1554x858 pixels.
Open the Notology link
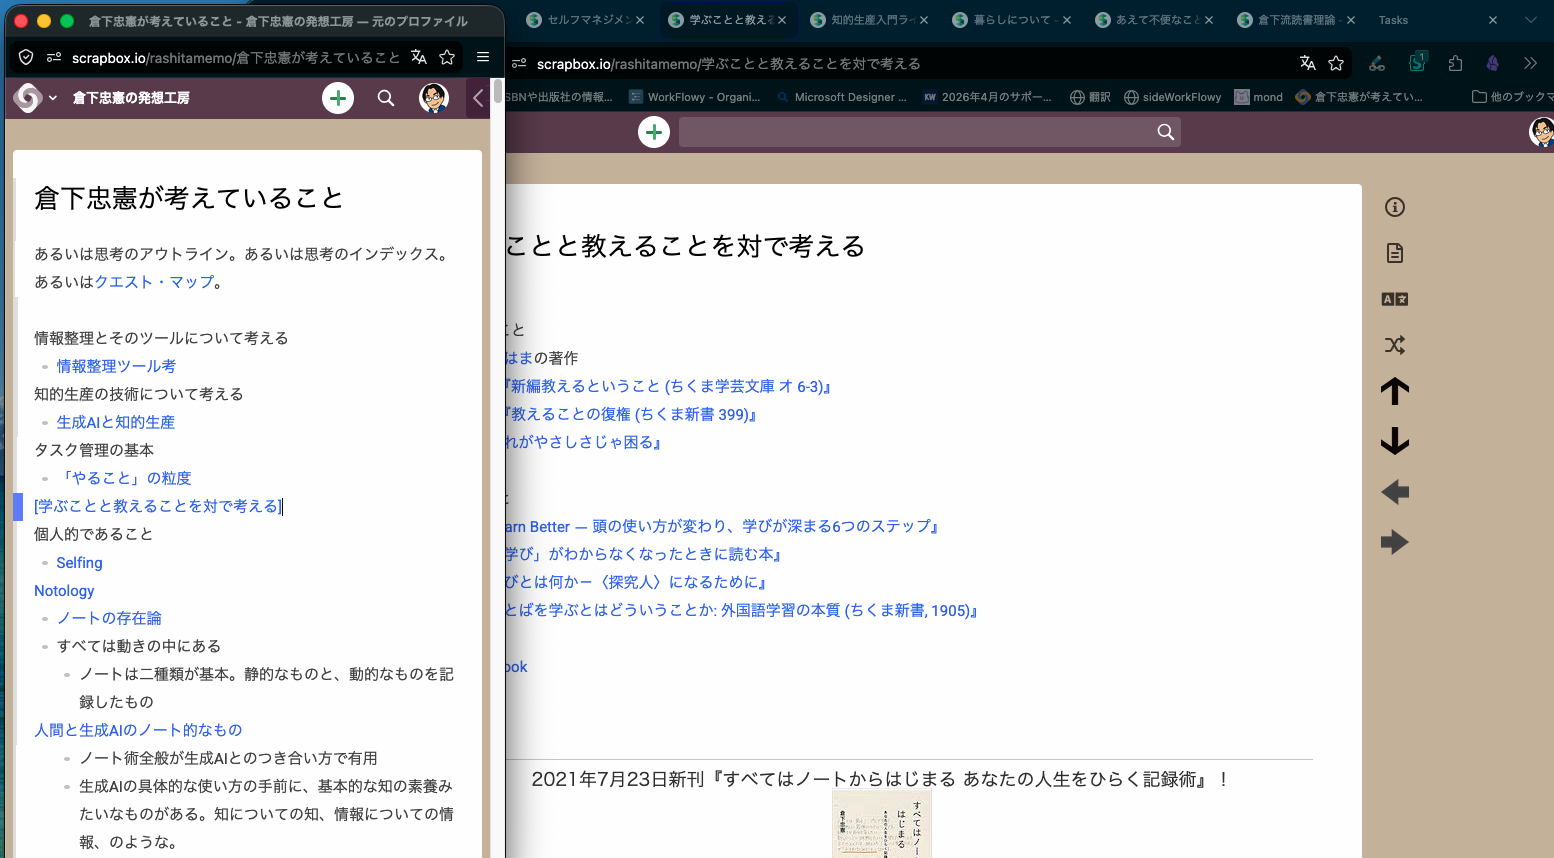point(64,591)
